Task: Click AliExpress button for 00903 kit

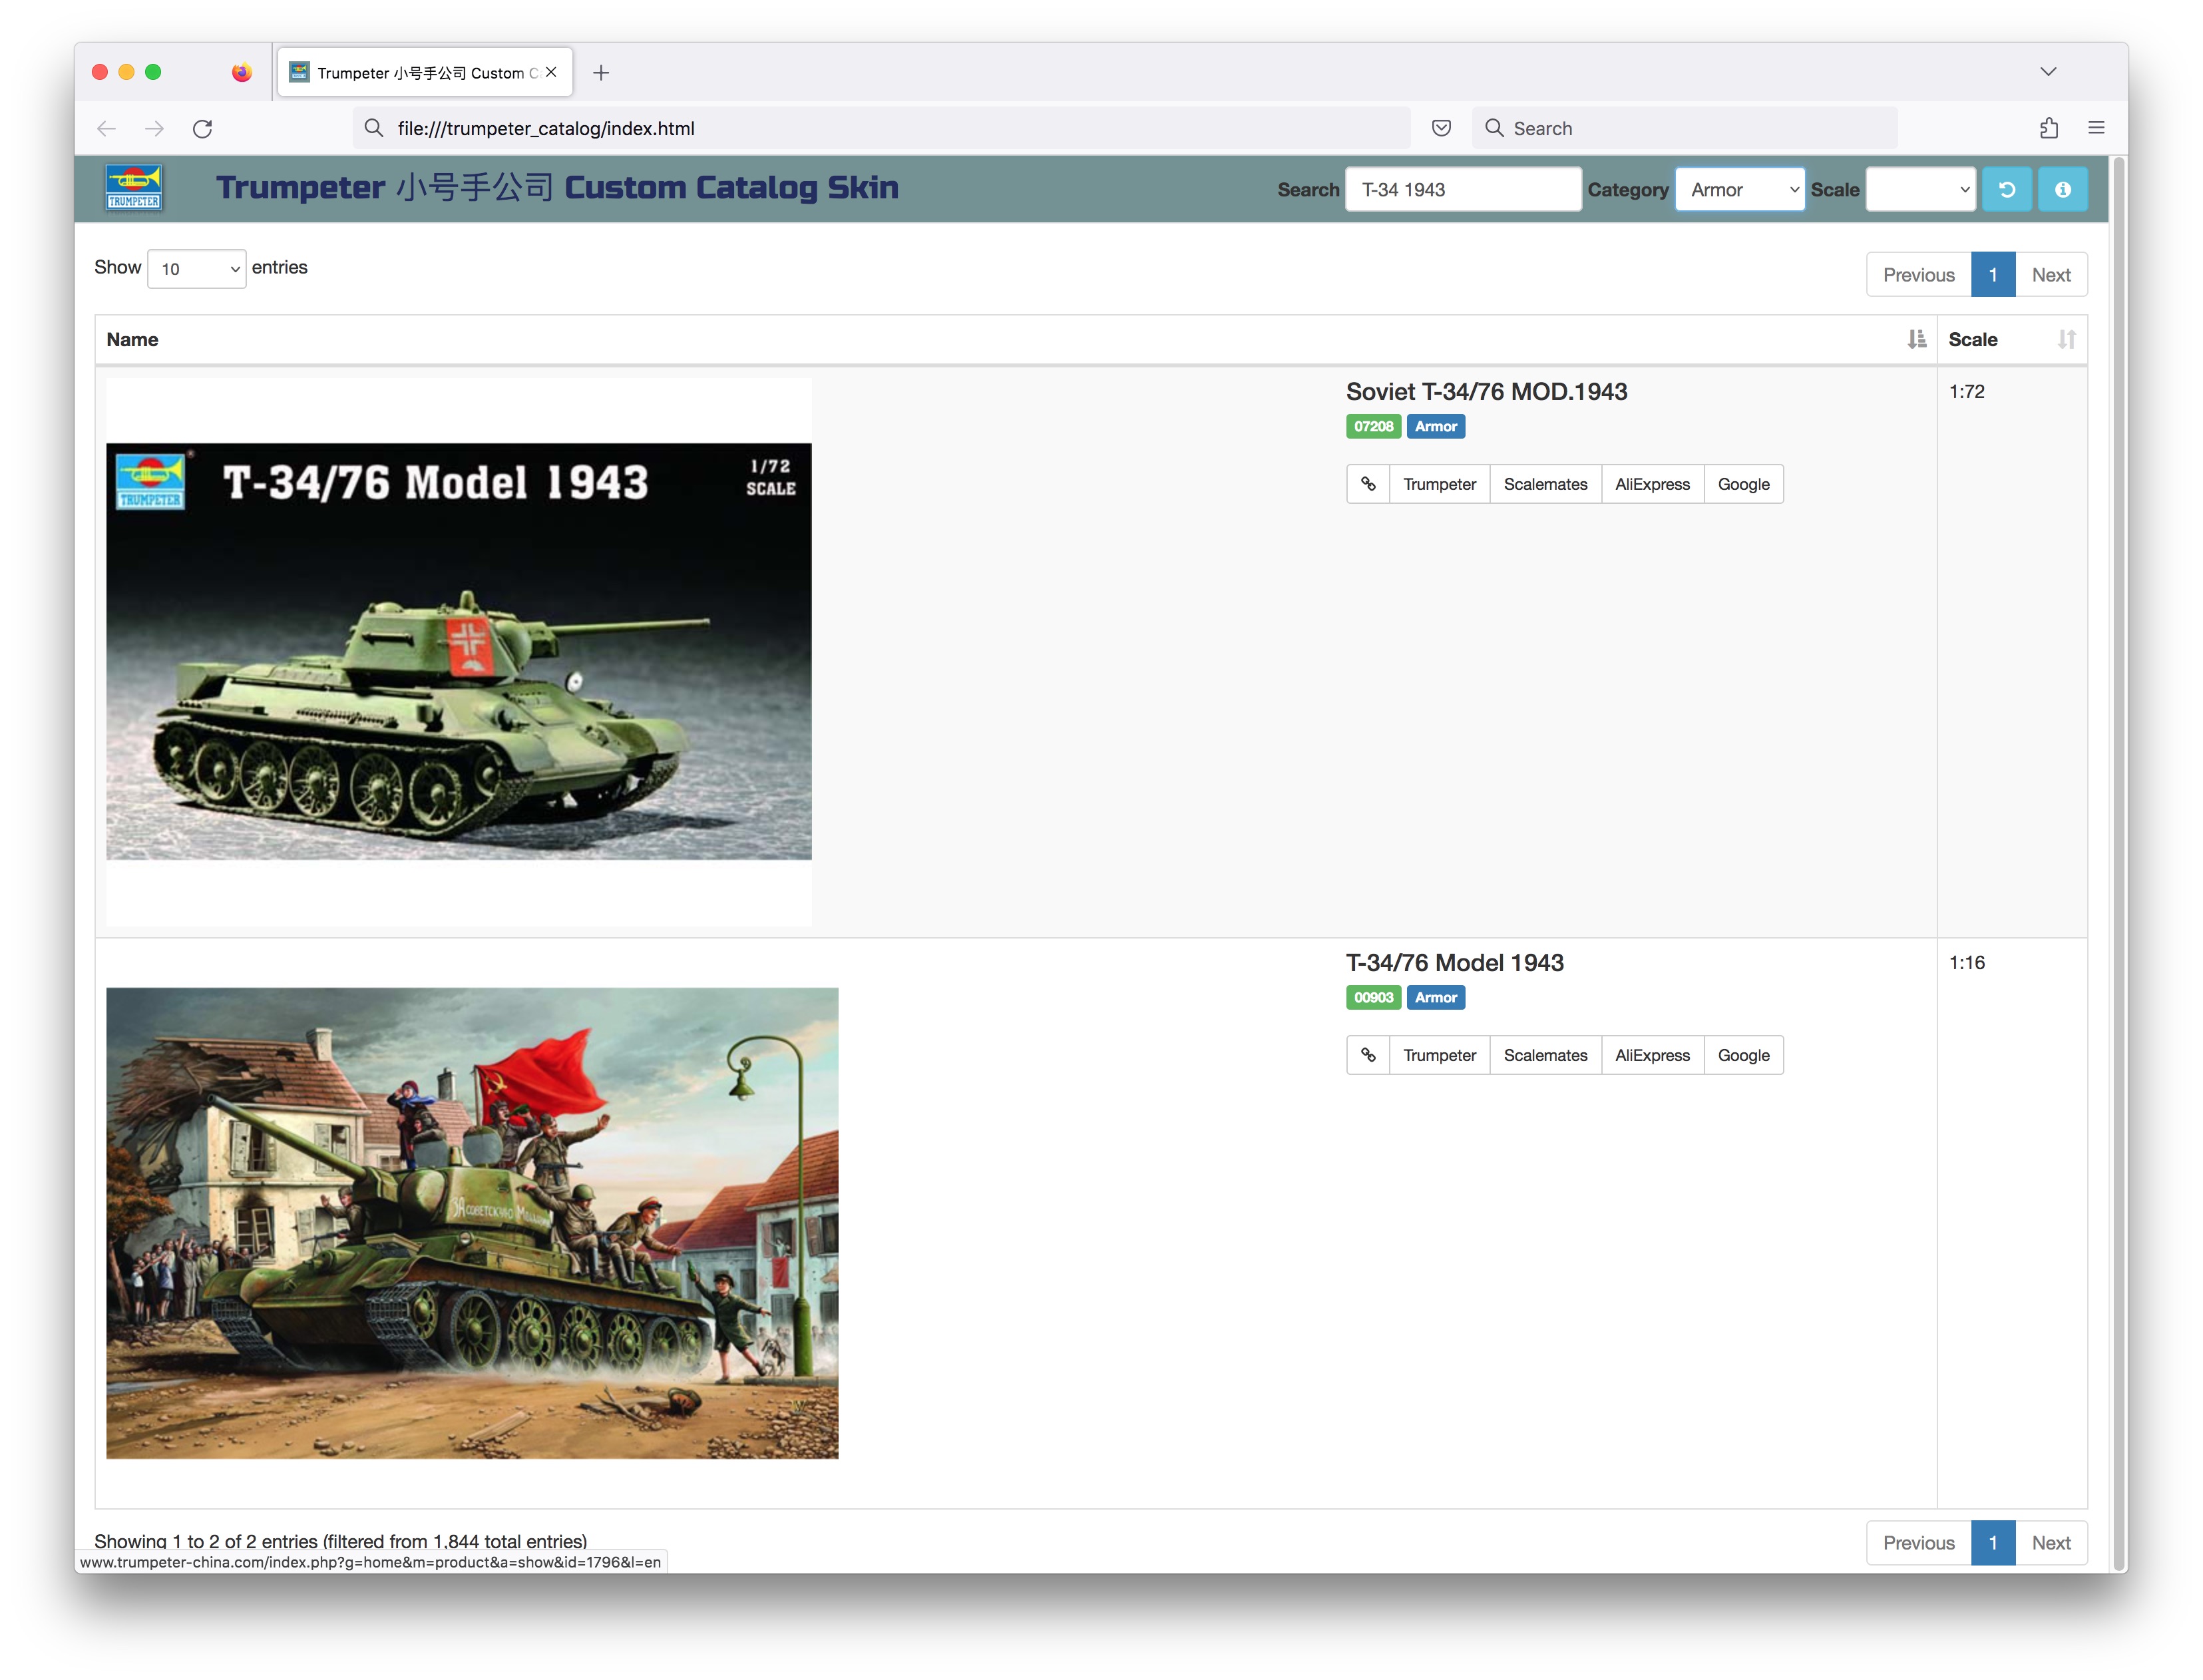Action: pyautogui.click(x=1652, y=1055)
